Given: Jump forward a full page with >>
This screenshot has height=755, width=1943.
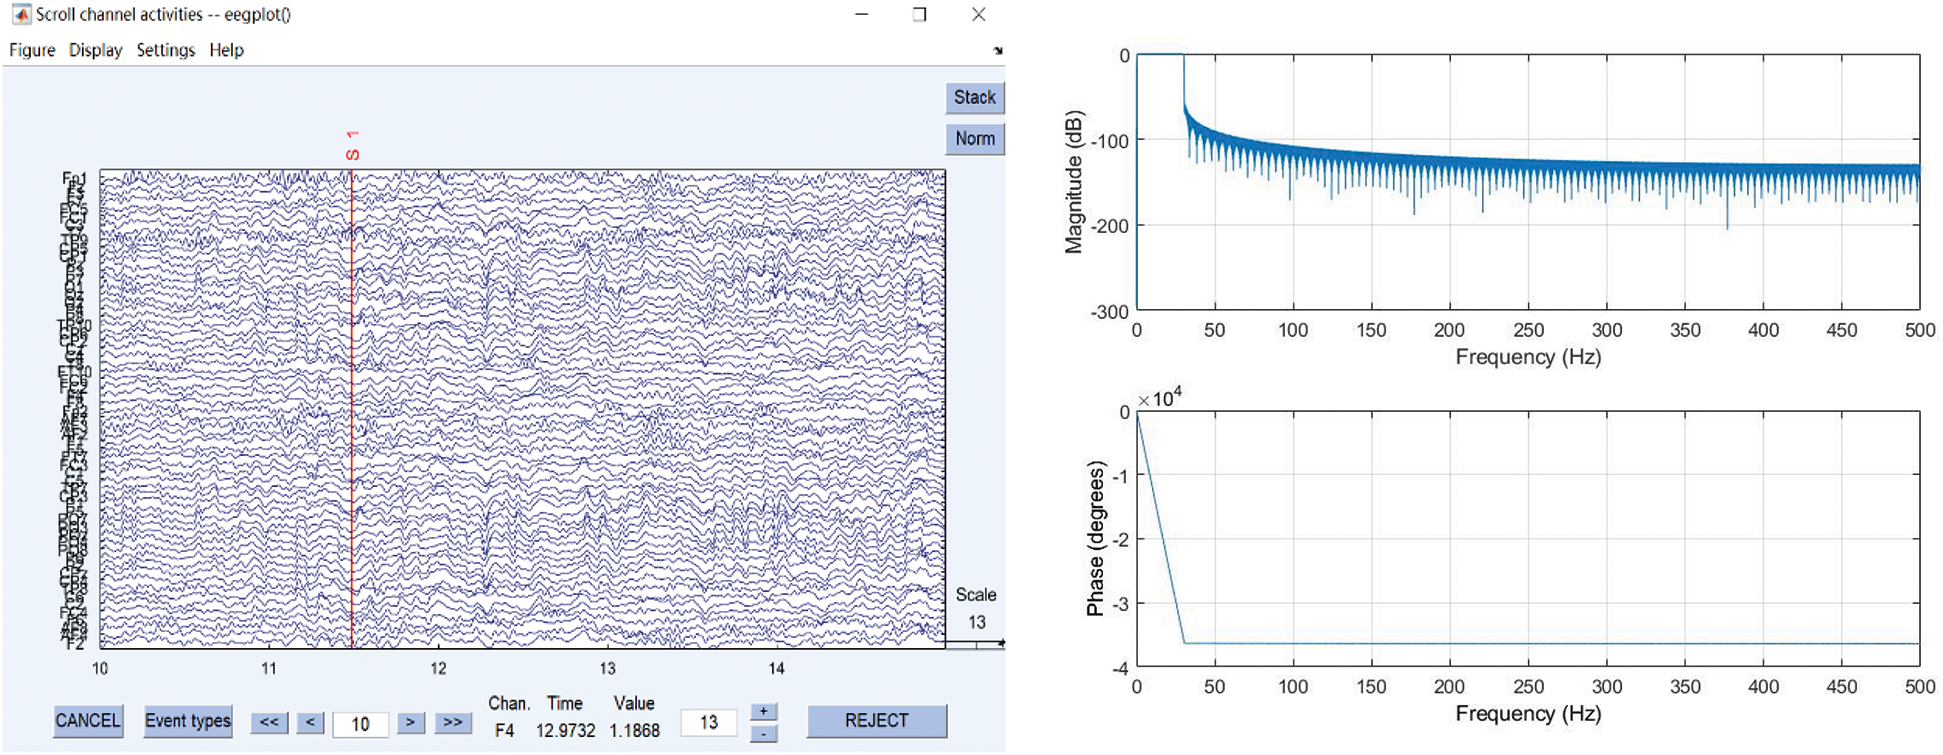Looking at the screenshot, I should 452,722.
